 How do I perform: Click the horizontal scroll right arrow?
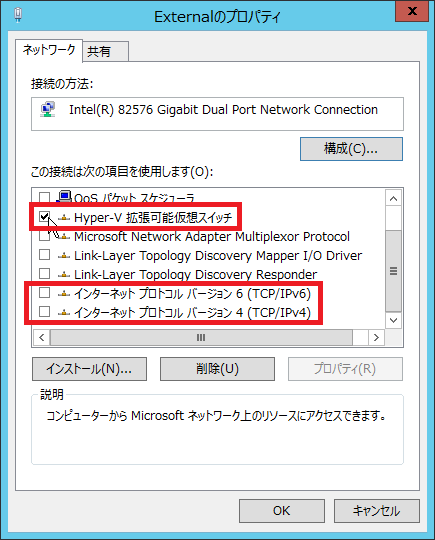[376, 338]
